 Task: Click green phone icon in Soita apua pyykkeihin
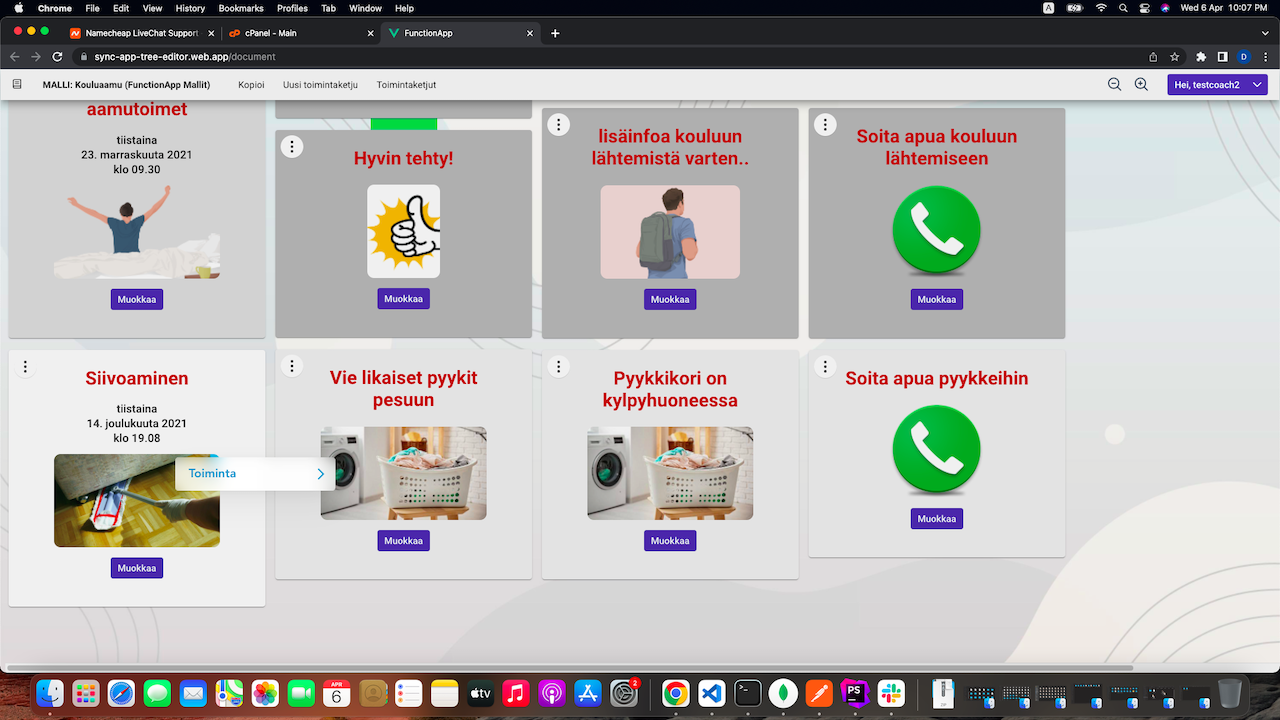pos(936,449)
